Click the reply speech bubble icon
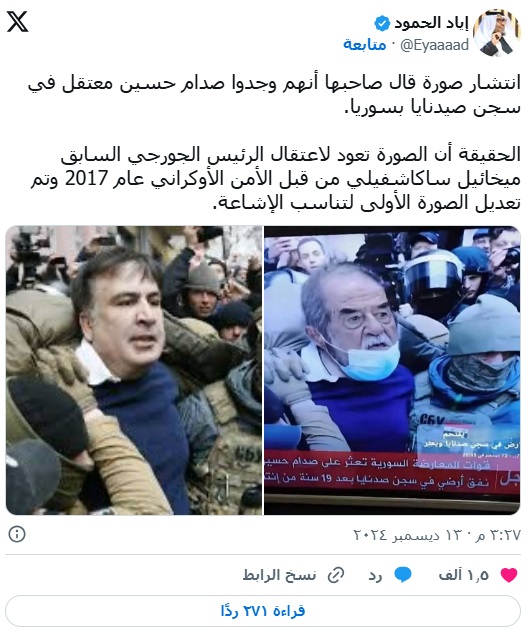This screenshot has height=638, width=530. pyautogui.click(x=403, y=575)
